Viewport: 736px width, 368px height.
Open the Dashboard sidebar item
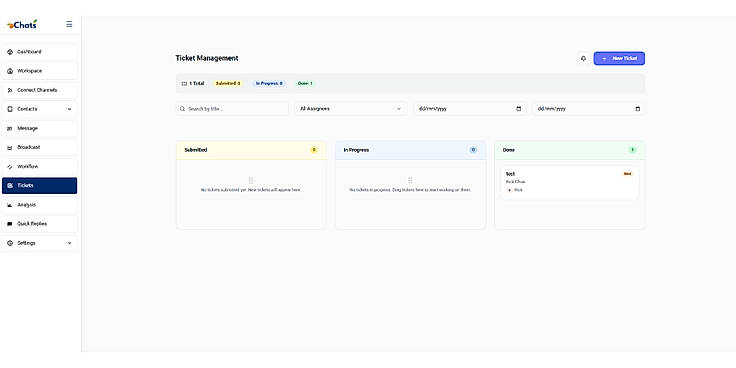(39, 52)
